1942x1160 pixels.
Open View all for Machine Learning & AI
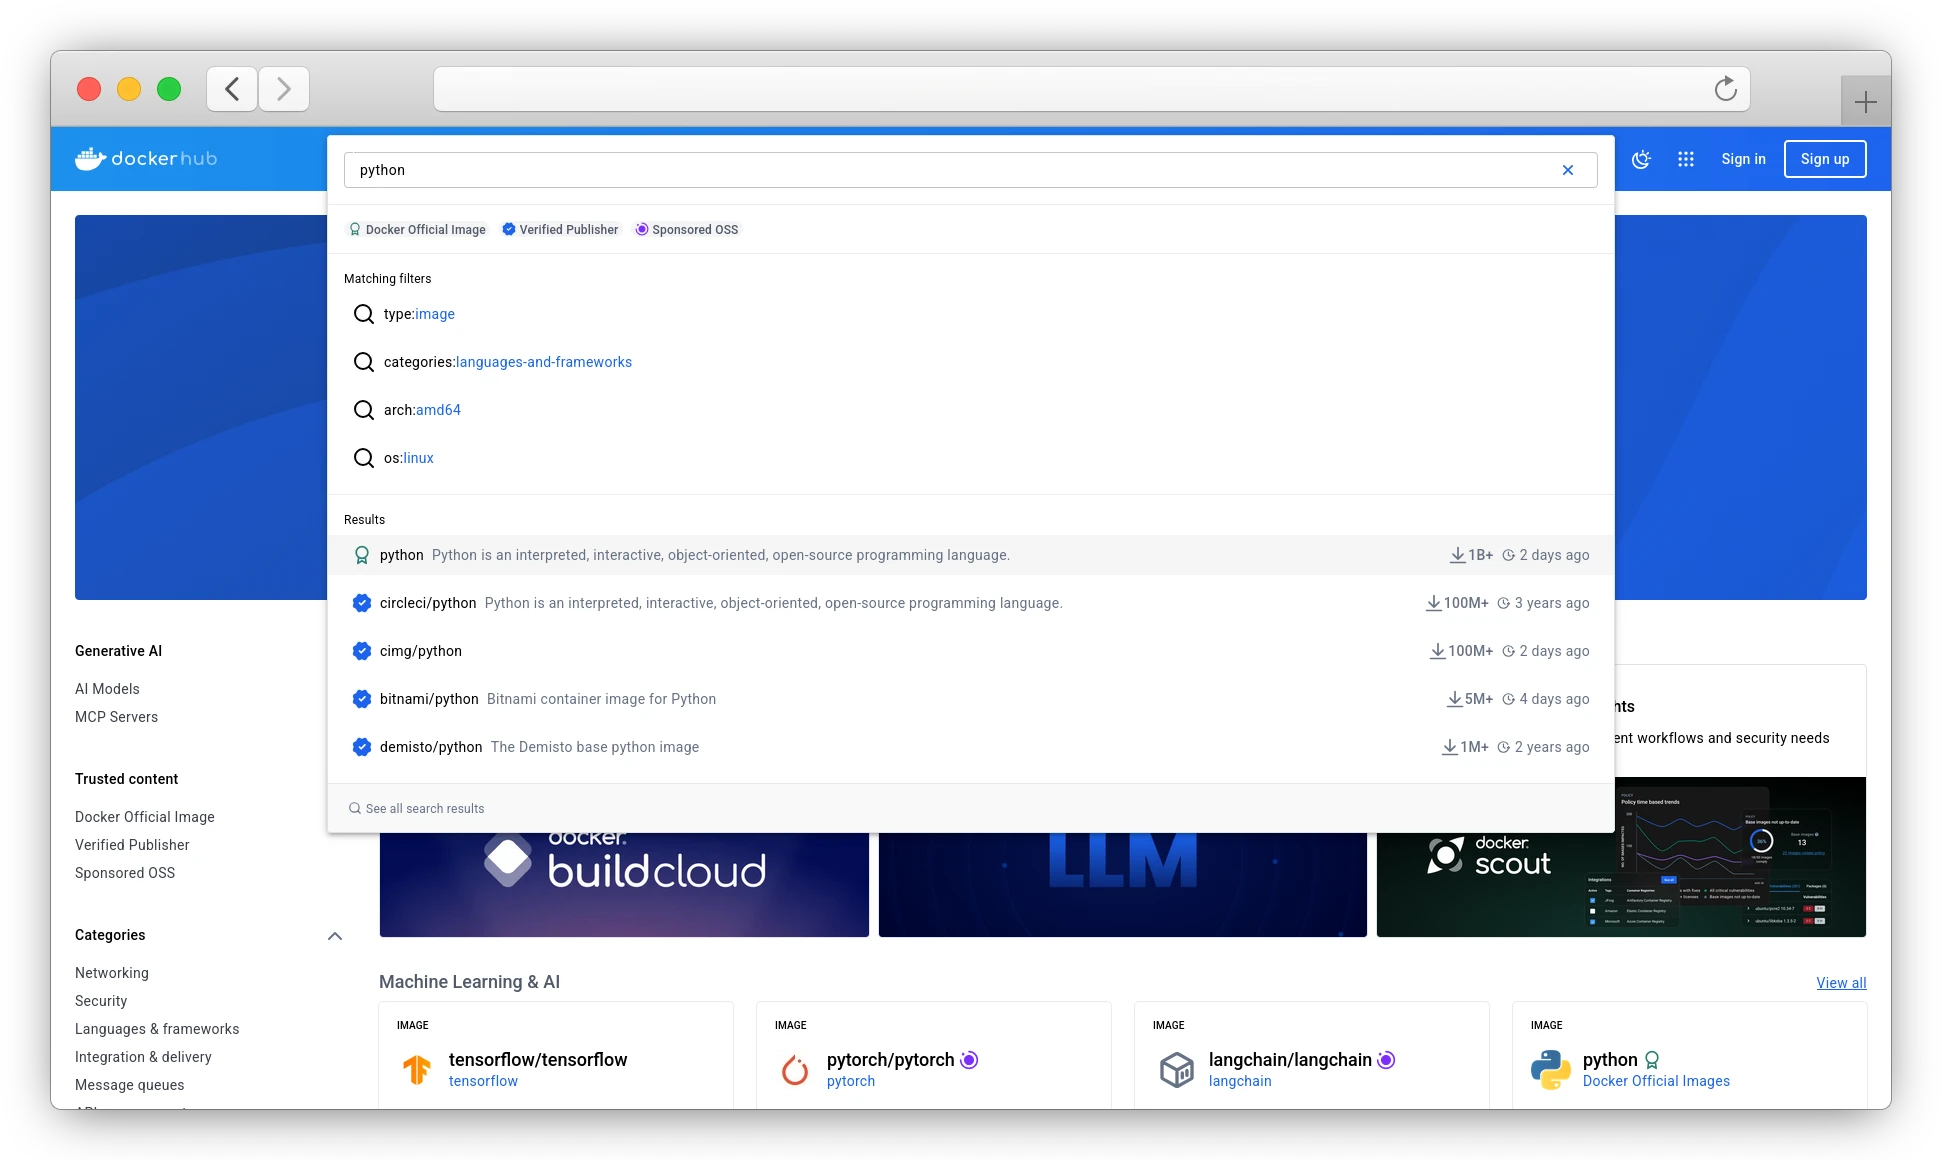pos(1840,983)
